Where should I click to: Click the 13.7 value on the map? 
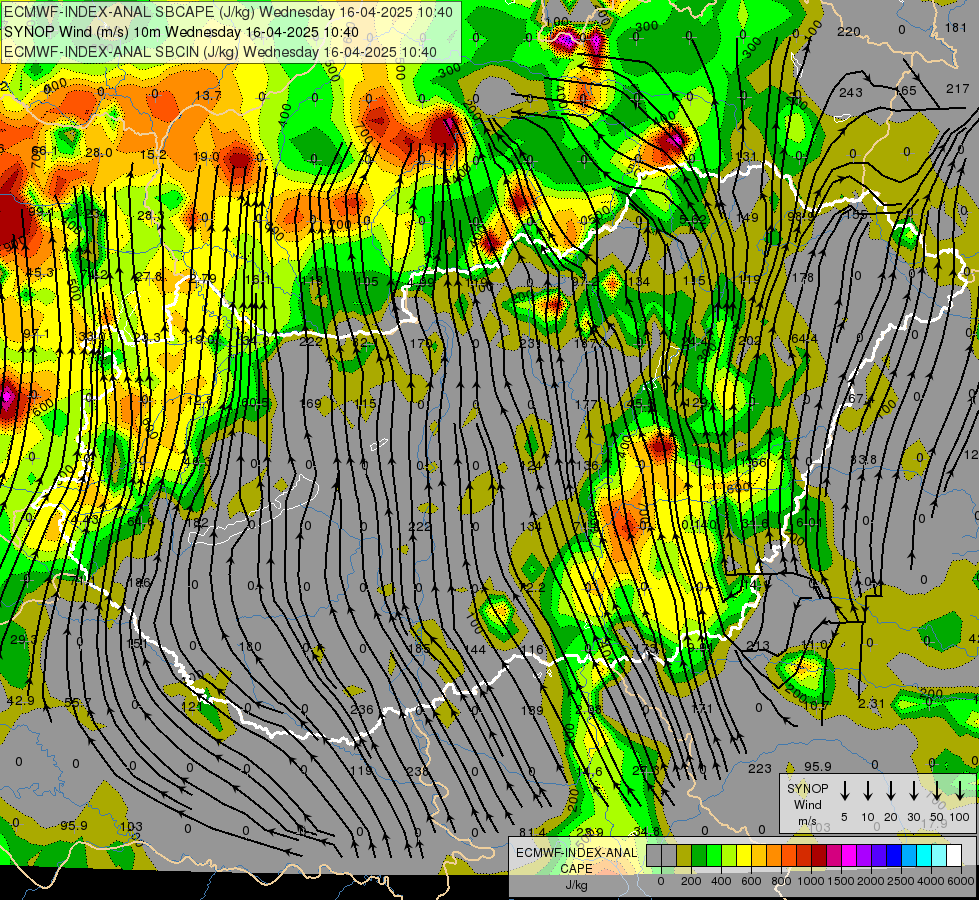pyautogui.click(x=208, y=96)
